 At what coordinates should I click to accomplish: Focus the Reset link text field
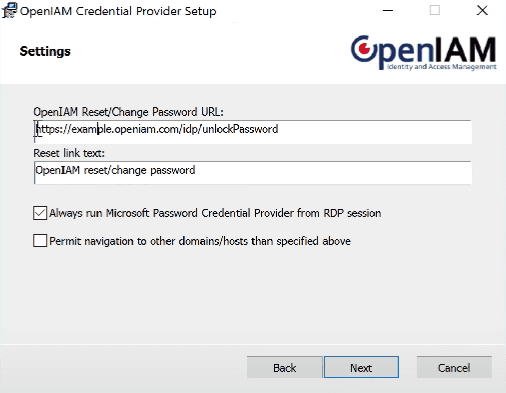[253, 172]
